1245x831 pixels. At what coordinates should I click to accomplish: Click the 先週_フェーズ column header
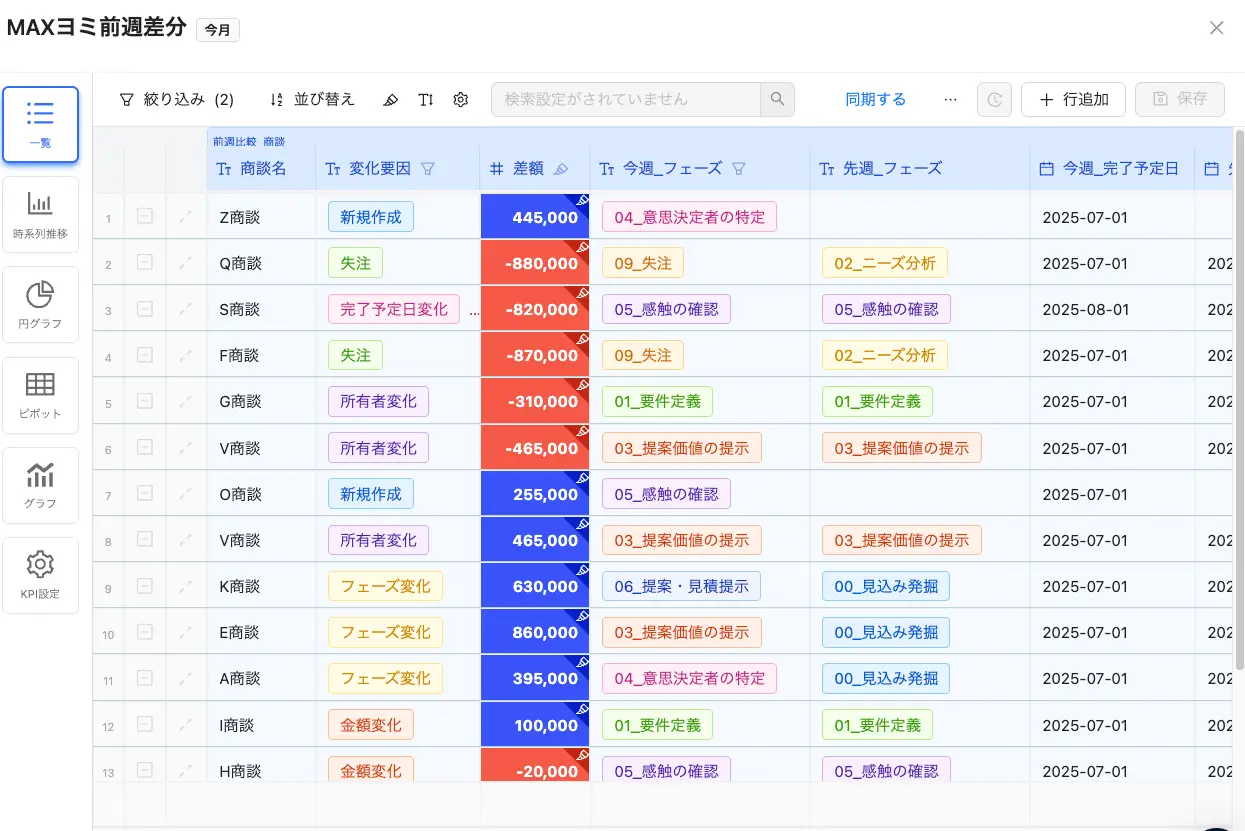tap(920, 169)
